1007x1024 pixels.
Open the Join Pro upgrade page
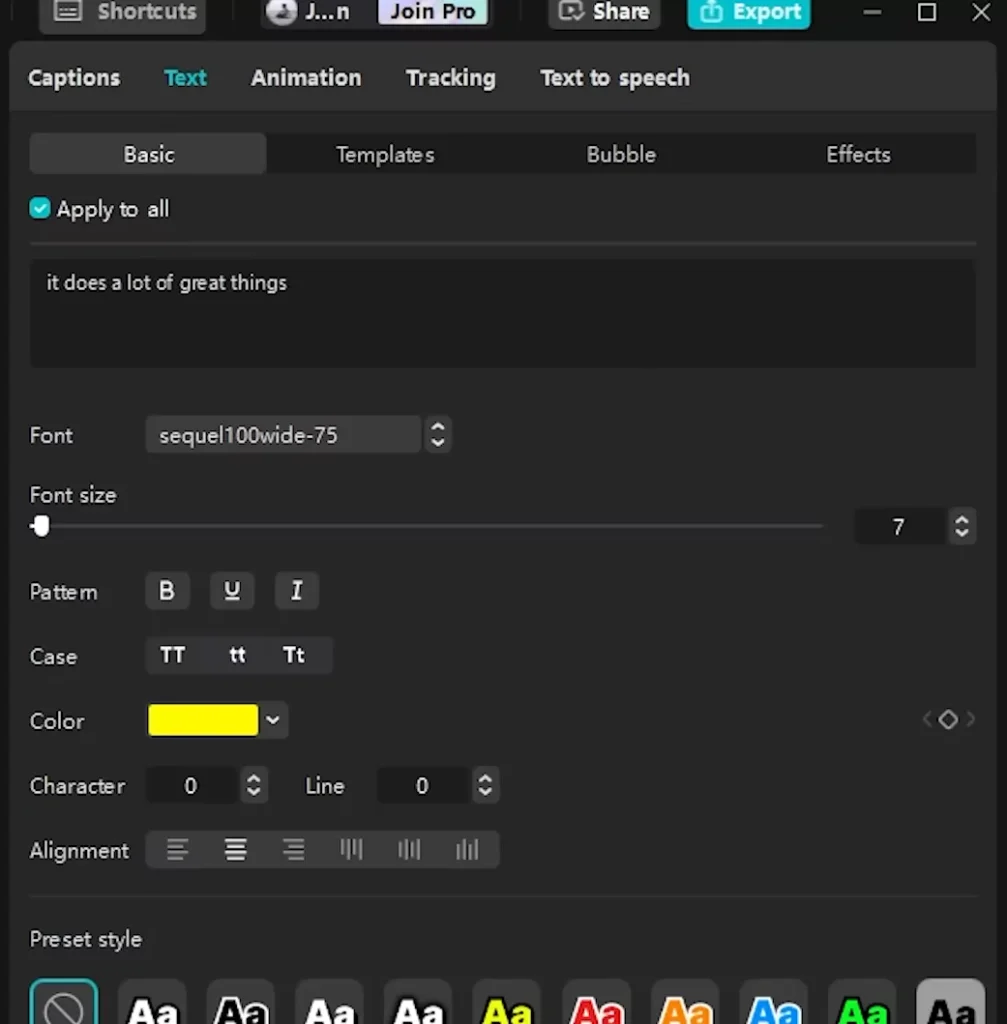433,12
